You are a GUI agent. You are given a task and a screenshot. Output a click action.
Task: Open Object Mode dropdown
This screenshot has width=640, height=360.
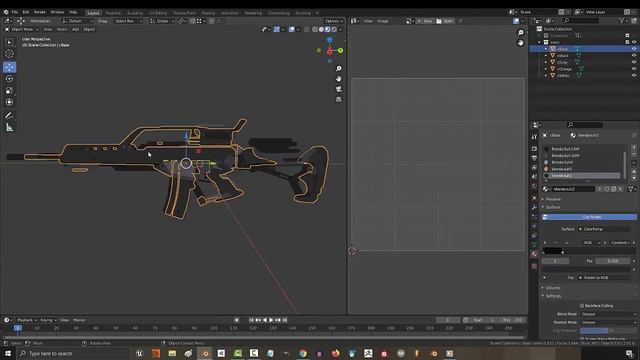coord(22,29)
